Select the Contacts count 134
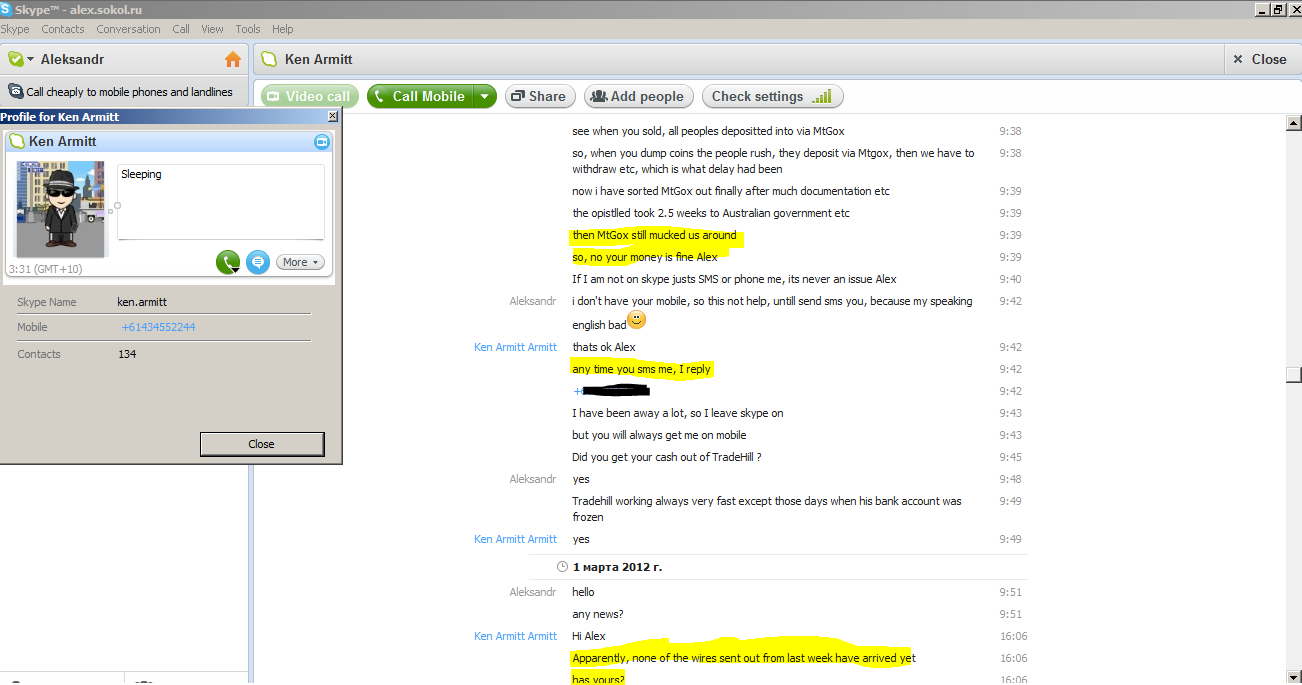Viewport: 1302px width, 685px height. (x=127, y=354)
